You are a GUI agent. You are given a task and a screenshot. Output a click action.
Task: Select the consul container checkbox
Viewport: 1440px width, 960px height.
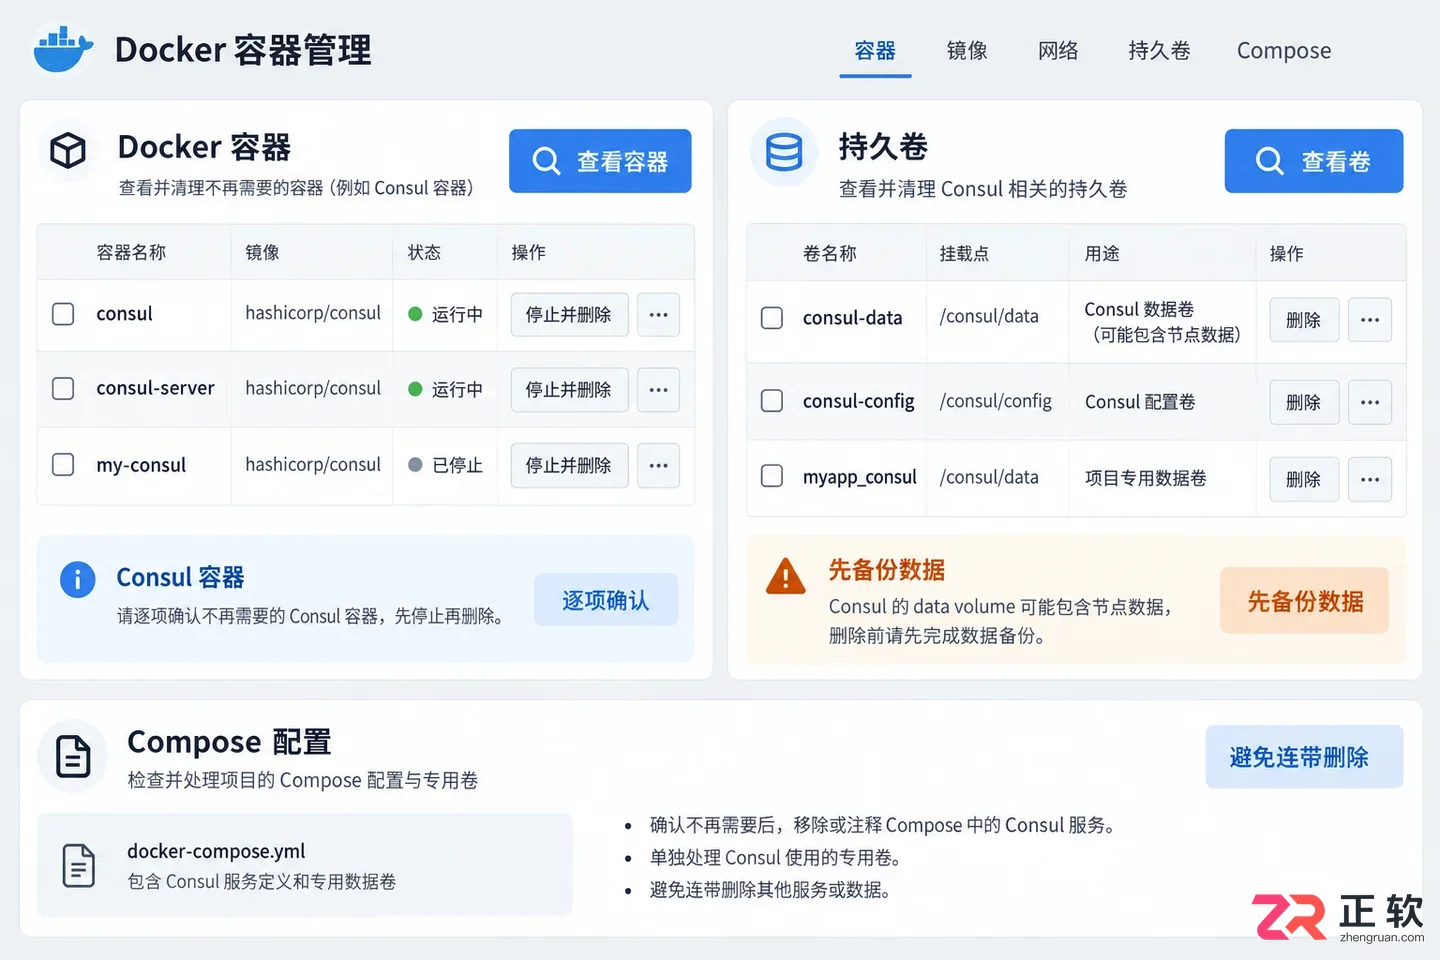[x=63, y=314]
